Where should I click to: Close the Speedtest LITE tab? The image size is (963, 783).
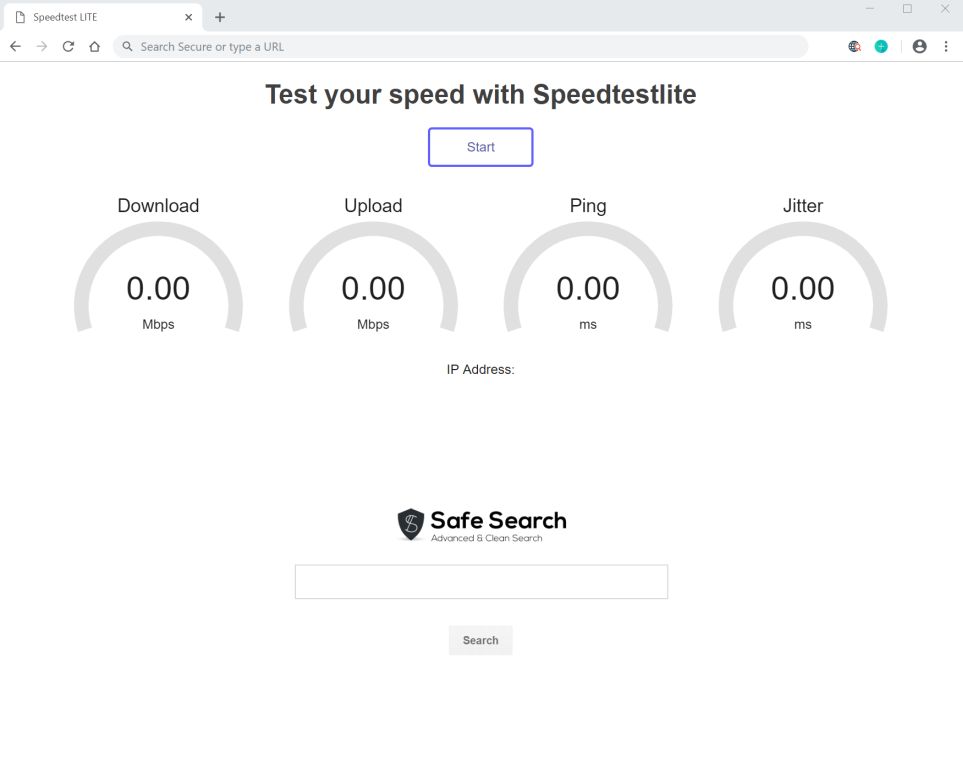[188, 17]
